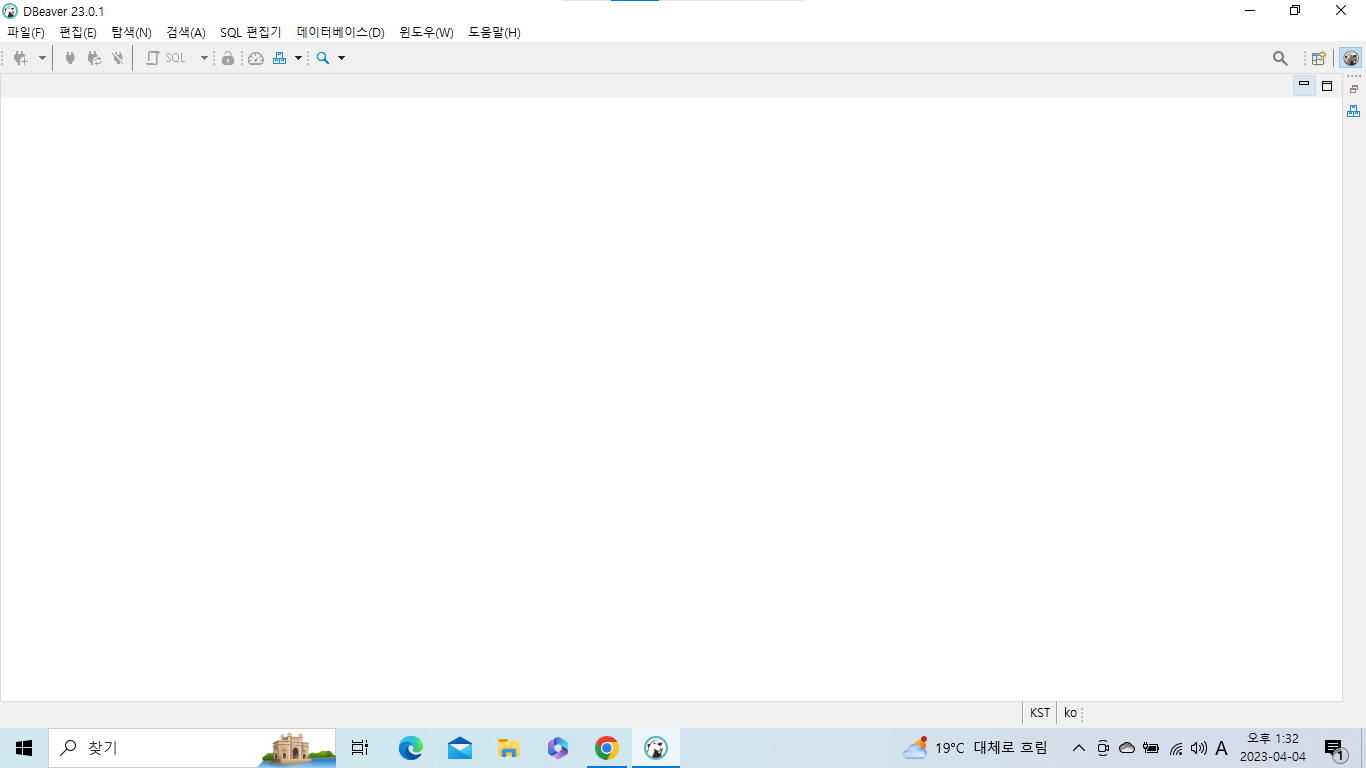Open the dropdown beside blue boxes icon

(x=298, y=58)
